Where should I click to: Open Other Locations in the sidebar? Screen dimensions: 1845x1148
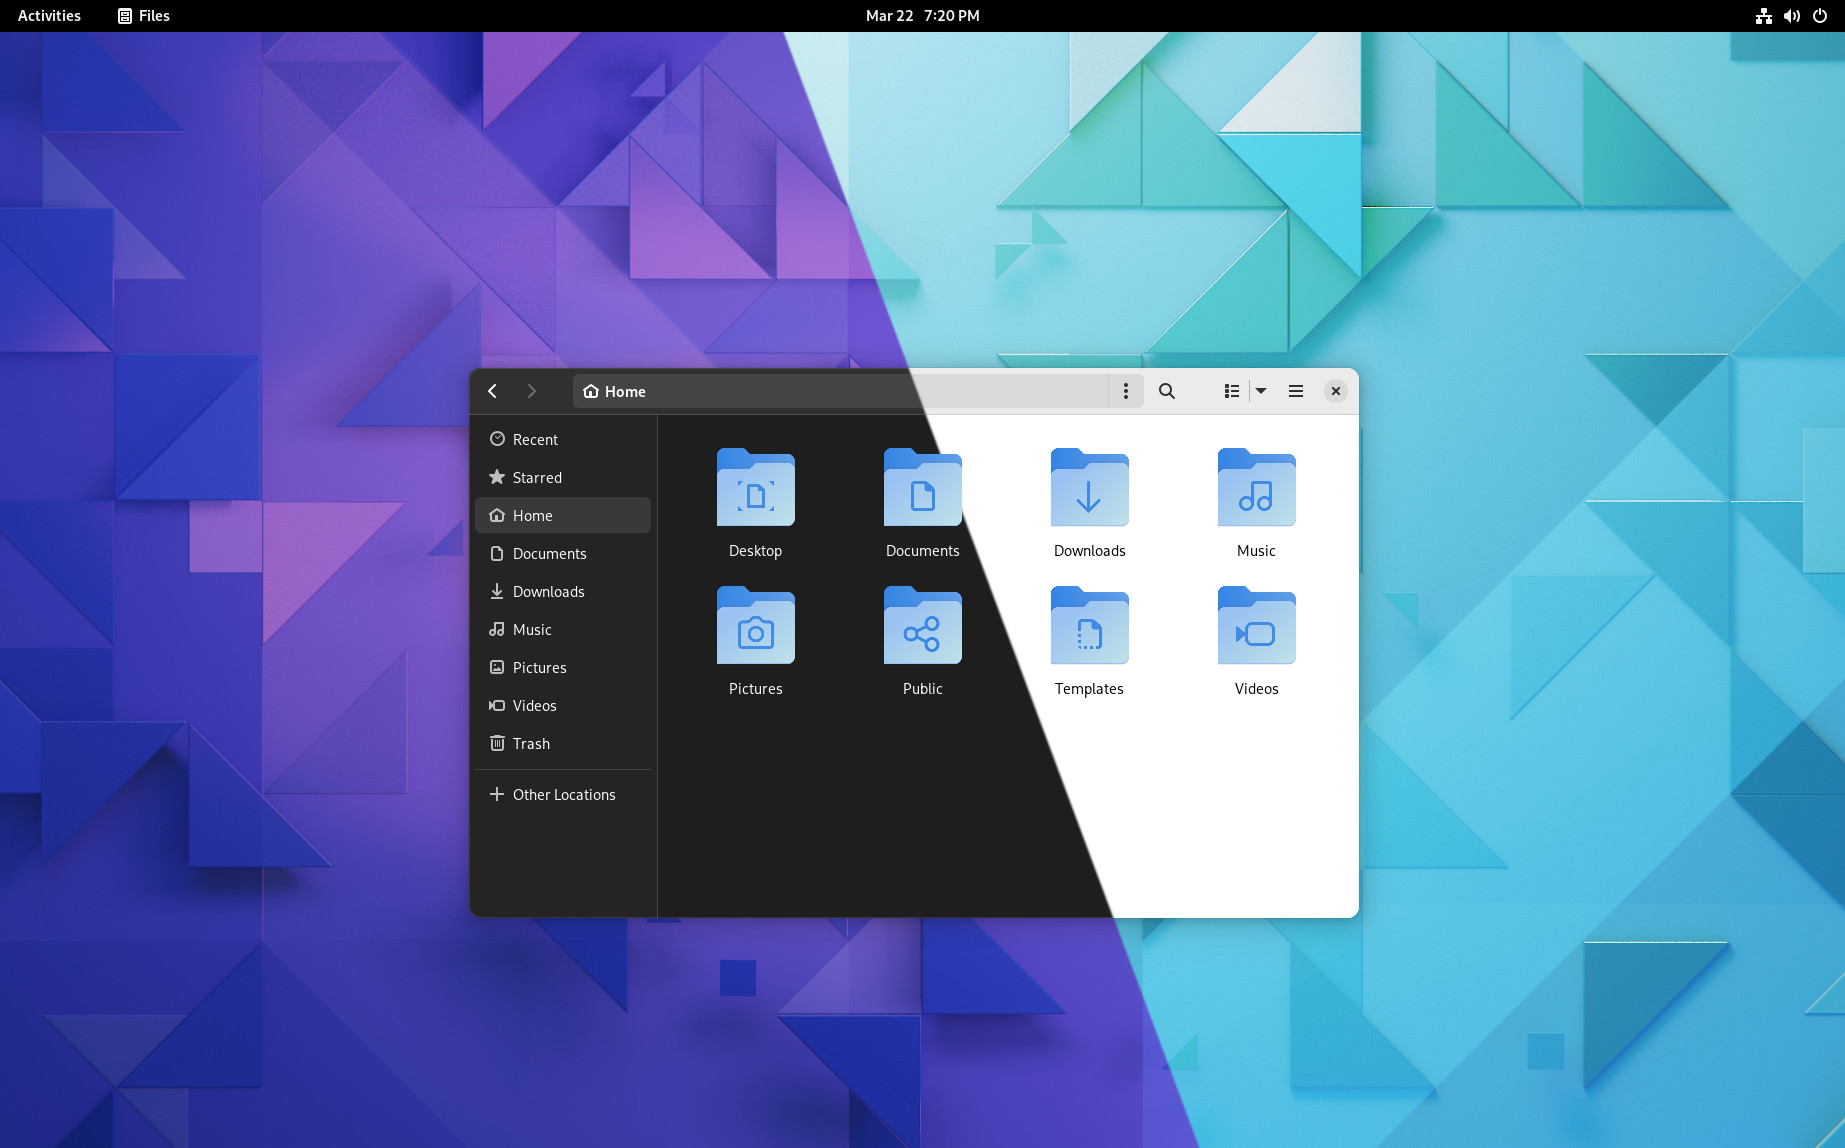[563, 794]
